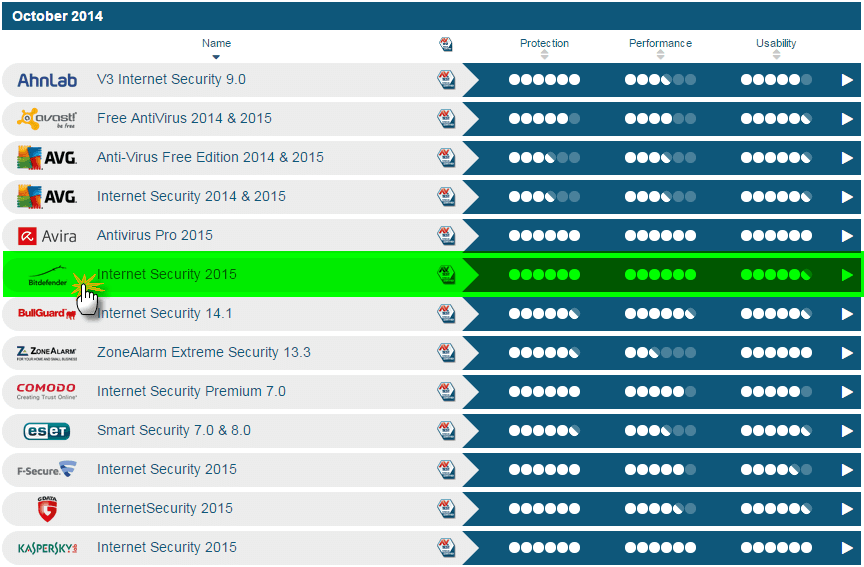The width and height of the screenshot is (864, 567).
Task: Click the G DATA shield logo
Action: click(x=47, y=509)
